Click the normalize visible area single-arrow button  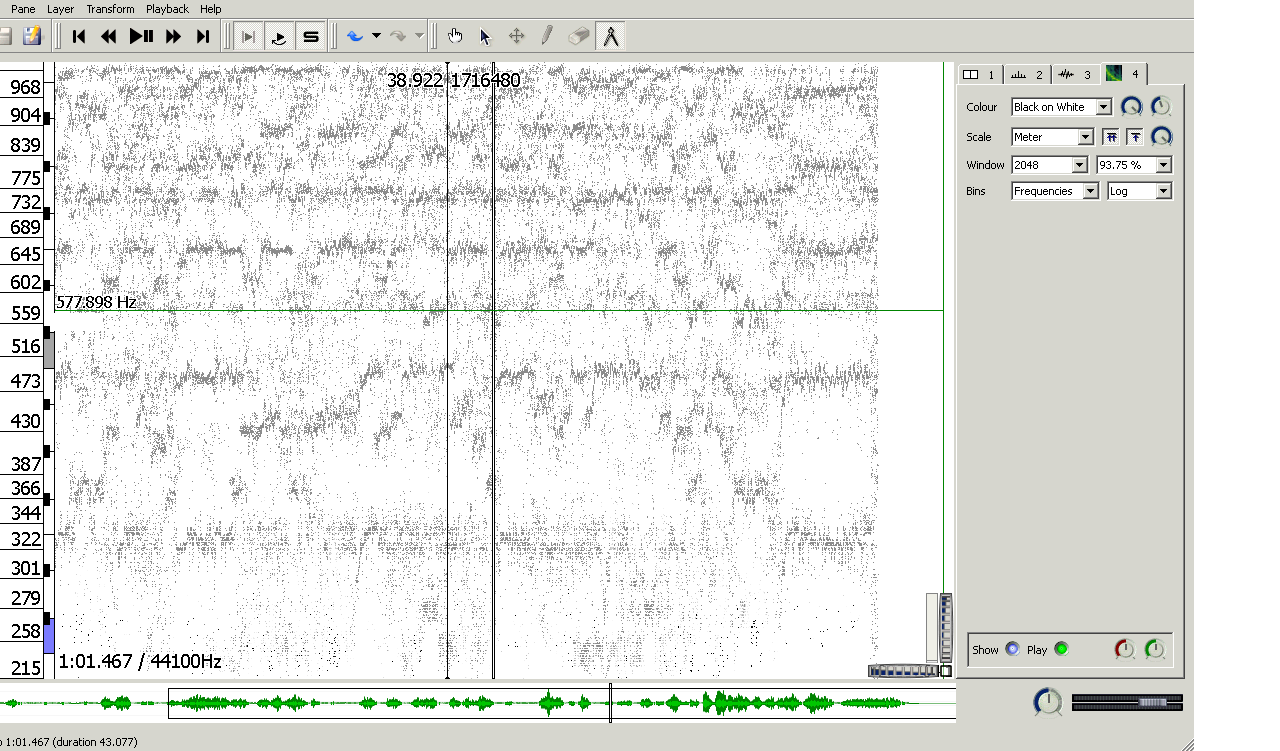coord(1135,137)
